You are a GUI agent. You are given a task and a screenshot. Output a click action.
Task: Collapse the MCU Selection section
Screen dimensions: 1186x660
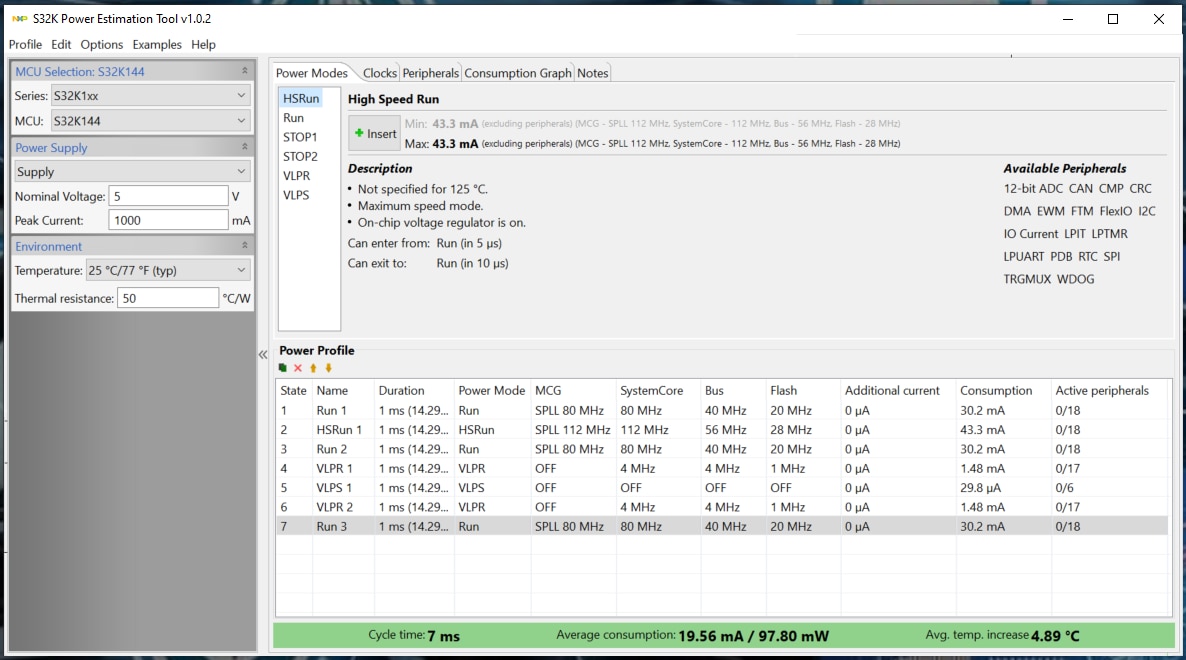point(245,71)
